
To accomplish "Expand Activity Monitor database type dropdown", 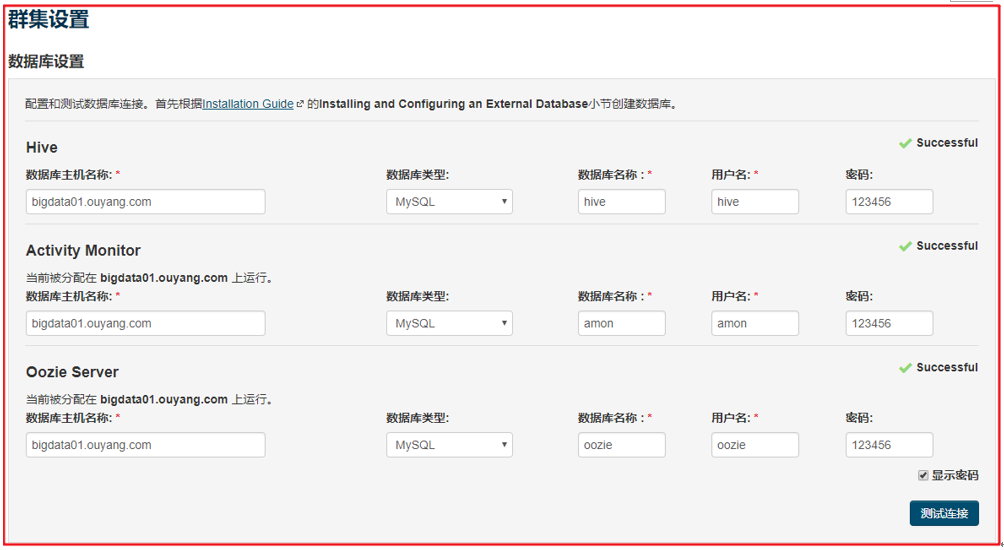I will click(x=449, y=324).
